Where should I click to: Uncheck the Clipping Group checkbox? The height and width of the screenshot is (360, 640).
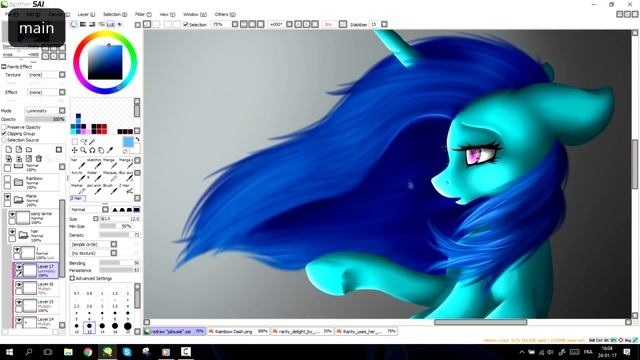coord(4,133)
